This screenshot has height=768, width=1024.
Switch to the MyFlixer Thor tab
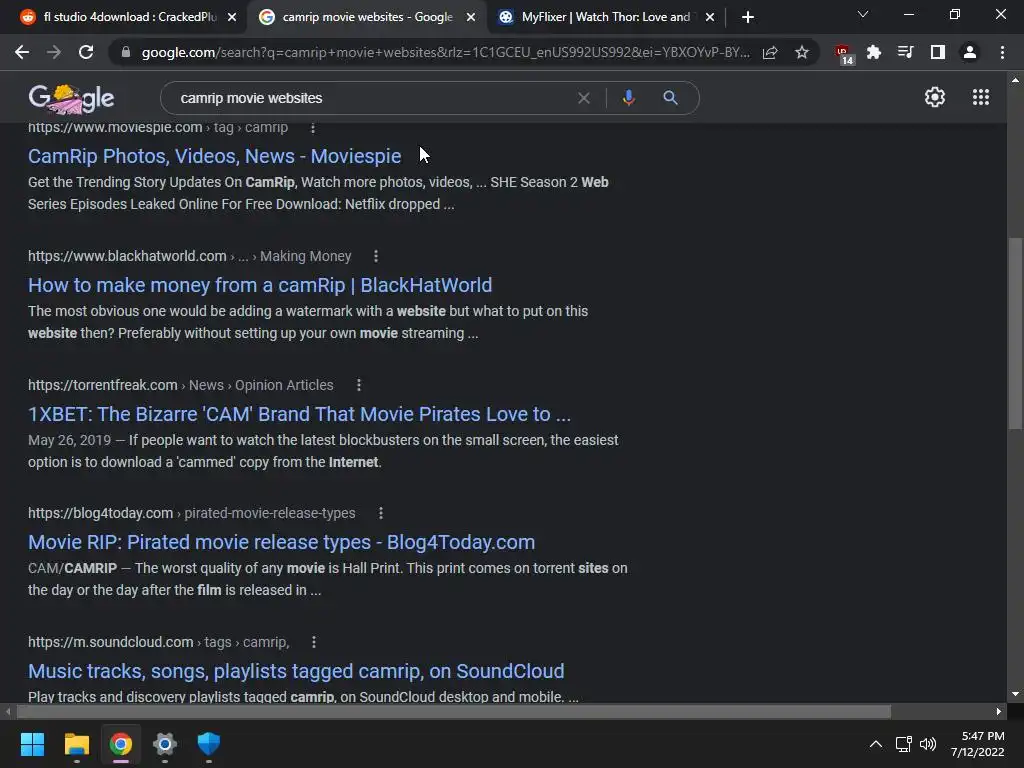pyautogui.click(x=605, y=17)
